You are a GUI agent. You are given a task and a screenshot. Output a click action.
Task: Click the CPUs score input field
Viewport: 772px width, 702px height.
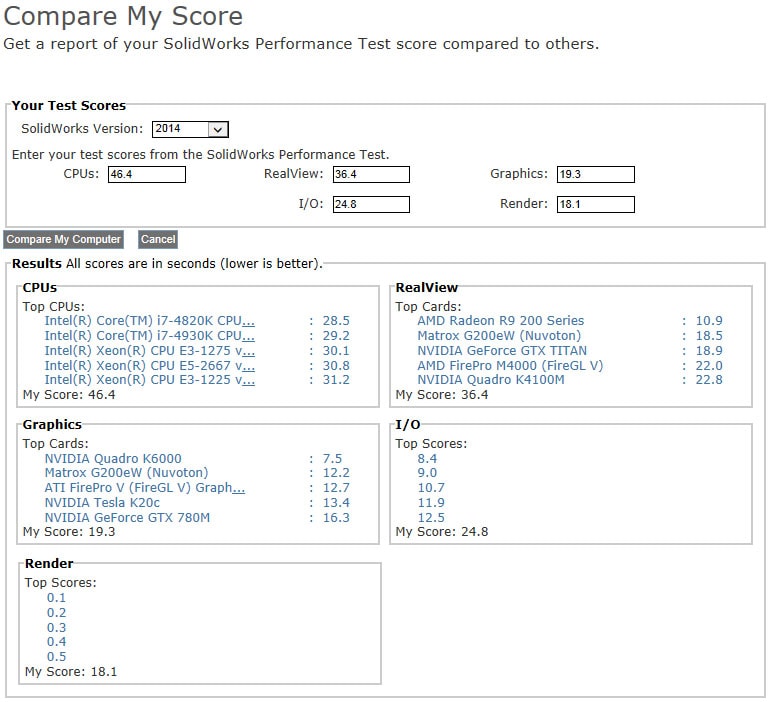click(x=147, y=174)
